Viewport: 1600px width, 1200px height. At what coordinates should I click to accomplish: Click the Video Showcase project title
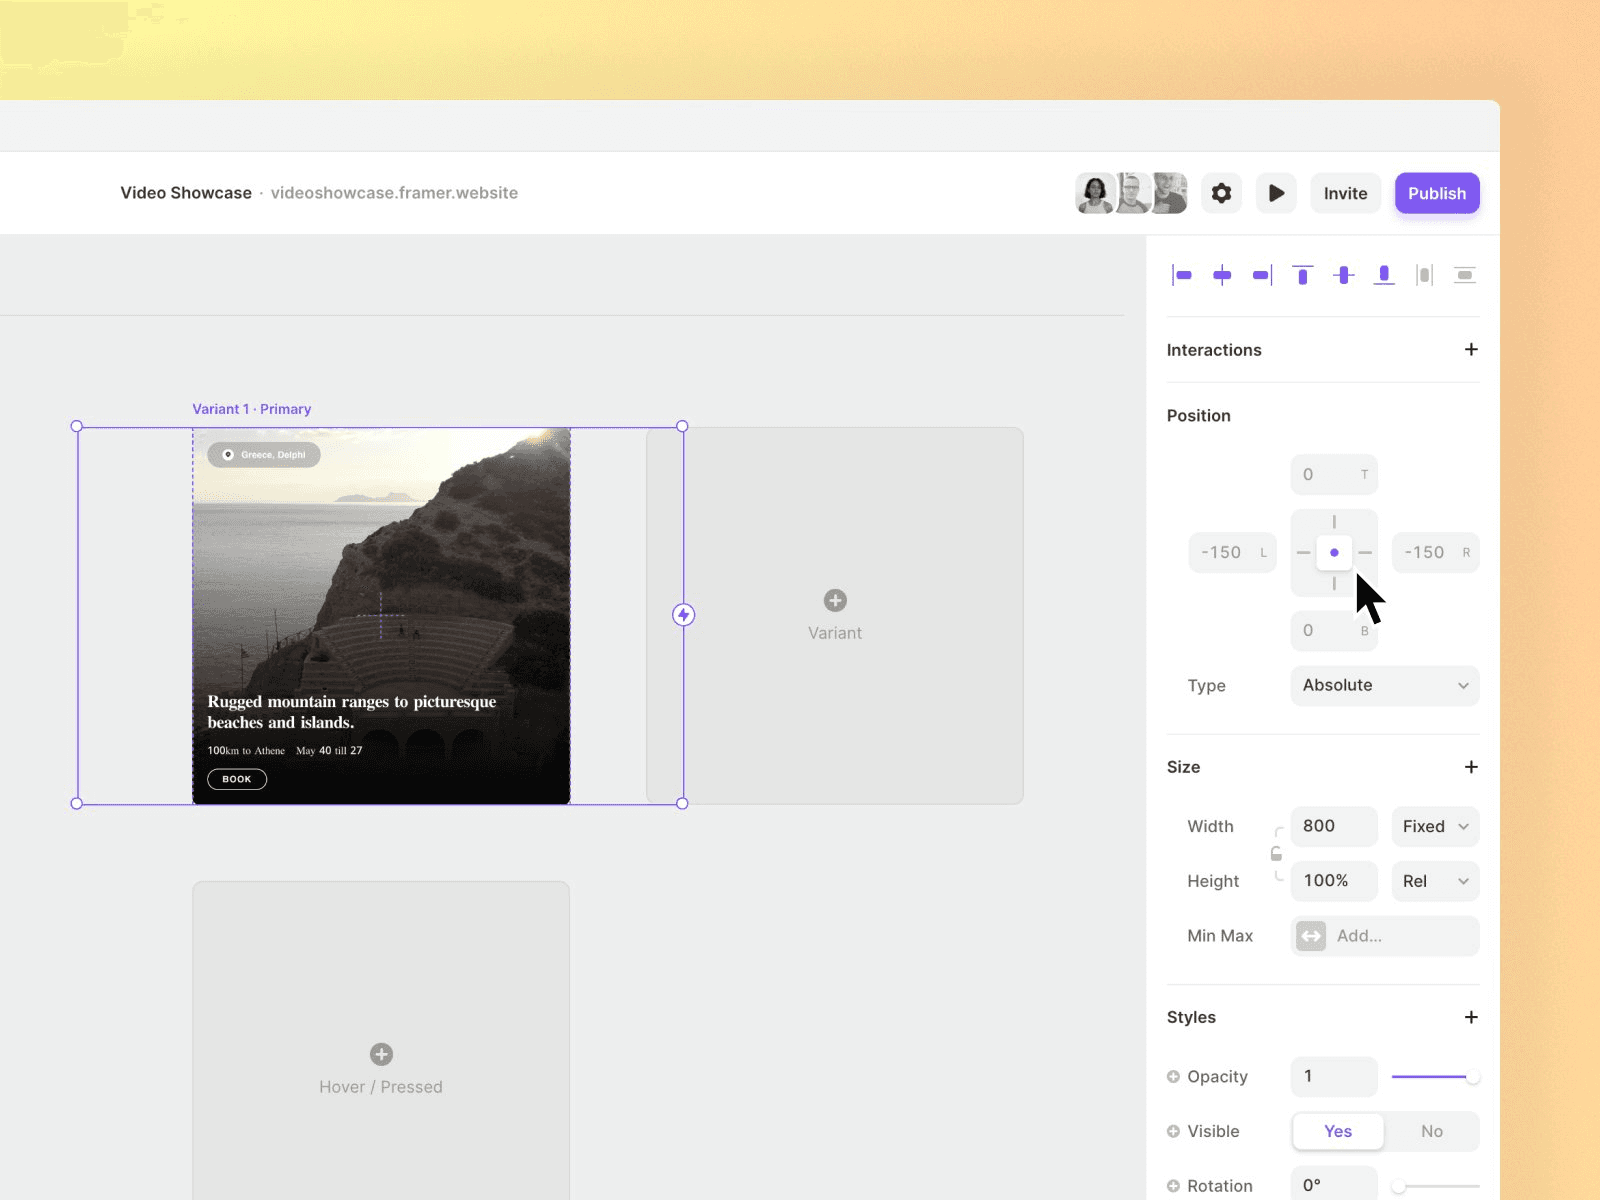click(186, 193)
